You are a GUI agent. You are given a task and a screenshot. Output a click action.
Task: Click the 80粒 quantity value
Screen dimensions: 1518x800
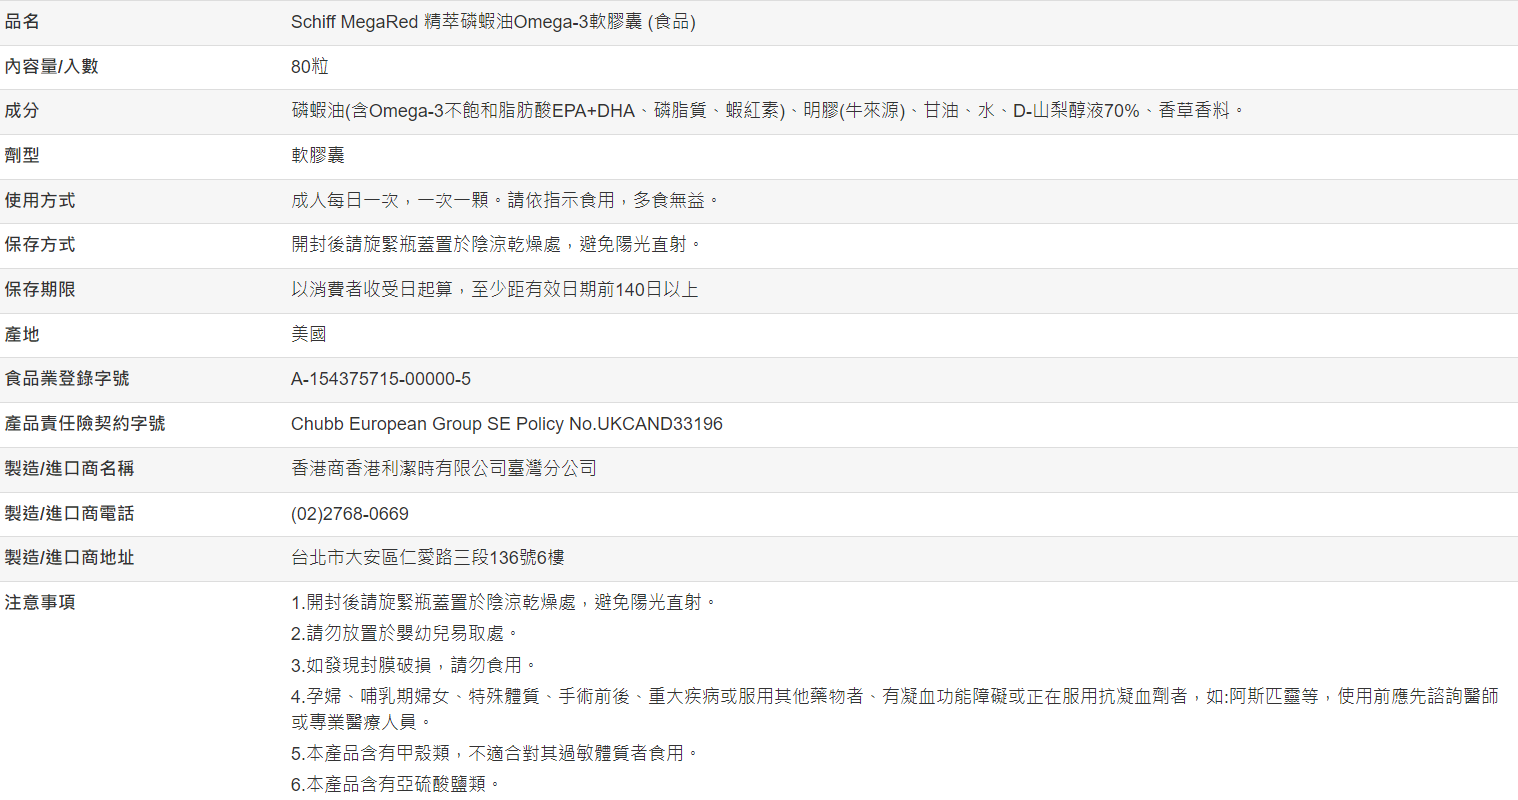309,67
